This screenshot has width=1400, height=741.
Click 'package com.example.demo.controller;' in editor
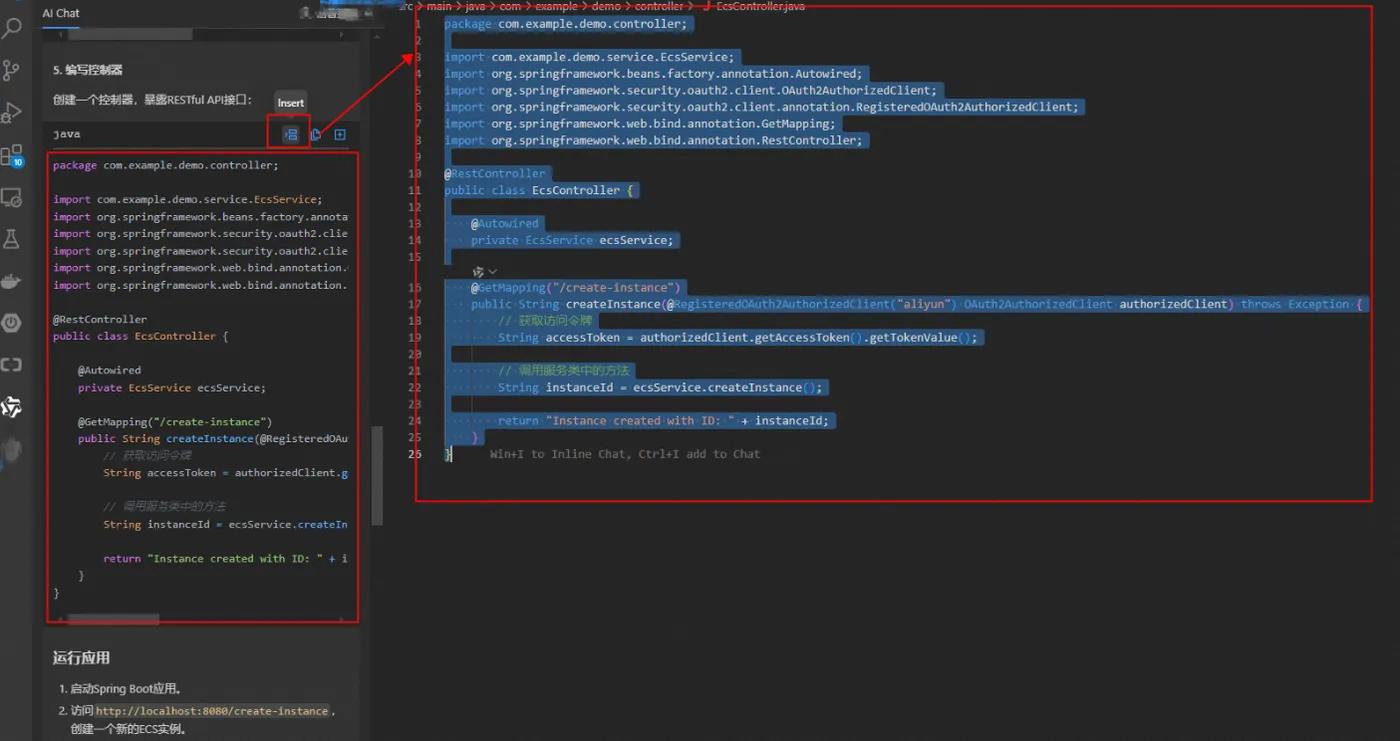(566, 24)
